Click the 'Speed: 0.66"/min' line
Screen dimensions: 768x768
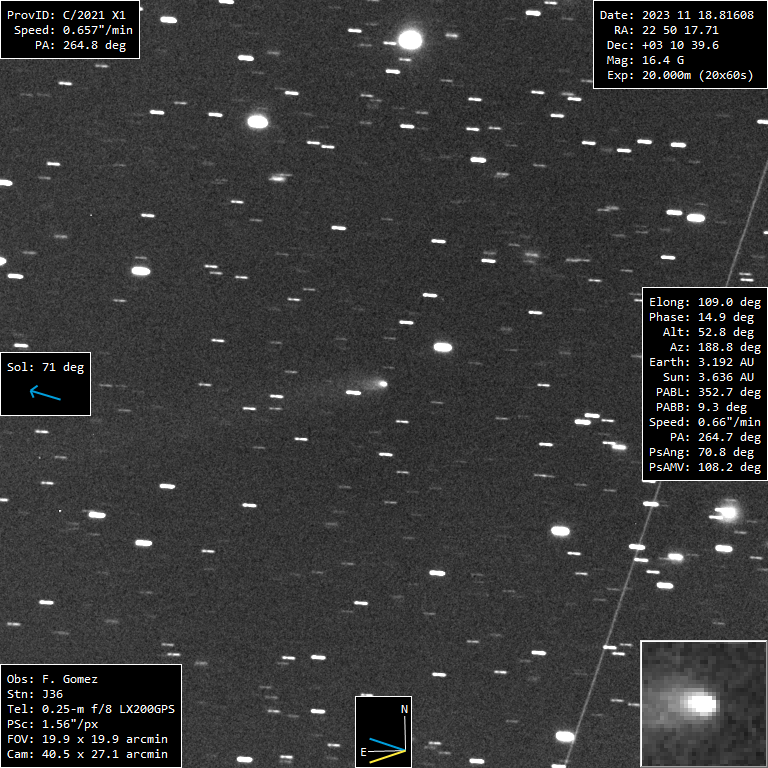705,423
